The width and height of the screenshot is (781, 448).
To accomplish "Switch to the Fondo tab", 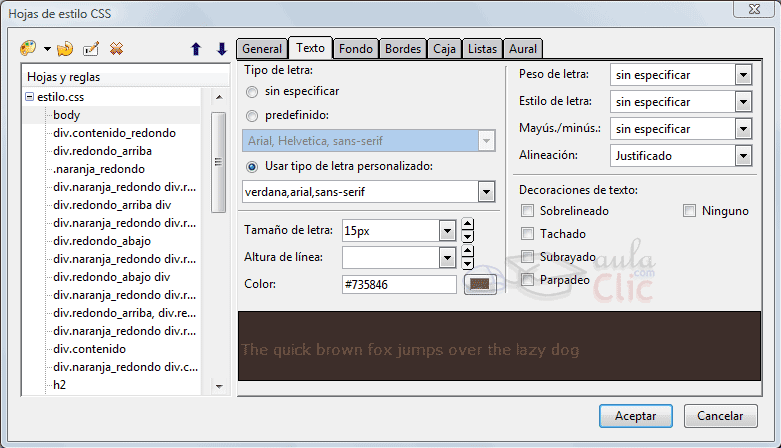I will (356, 48).
